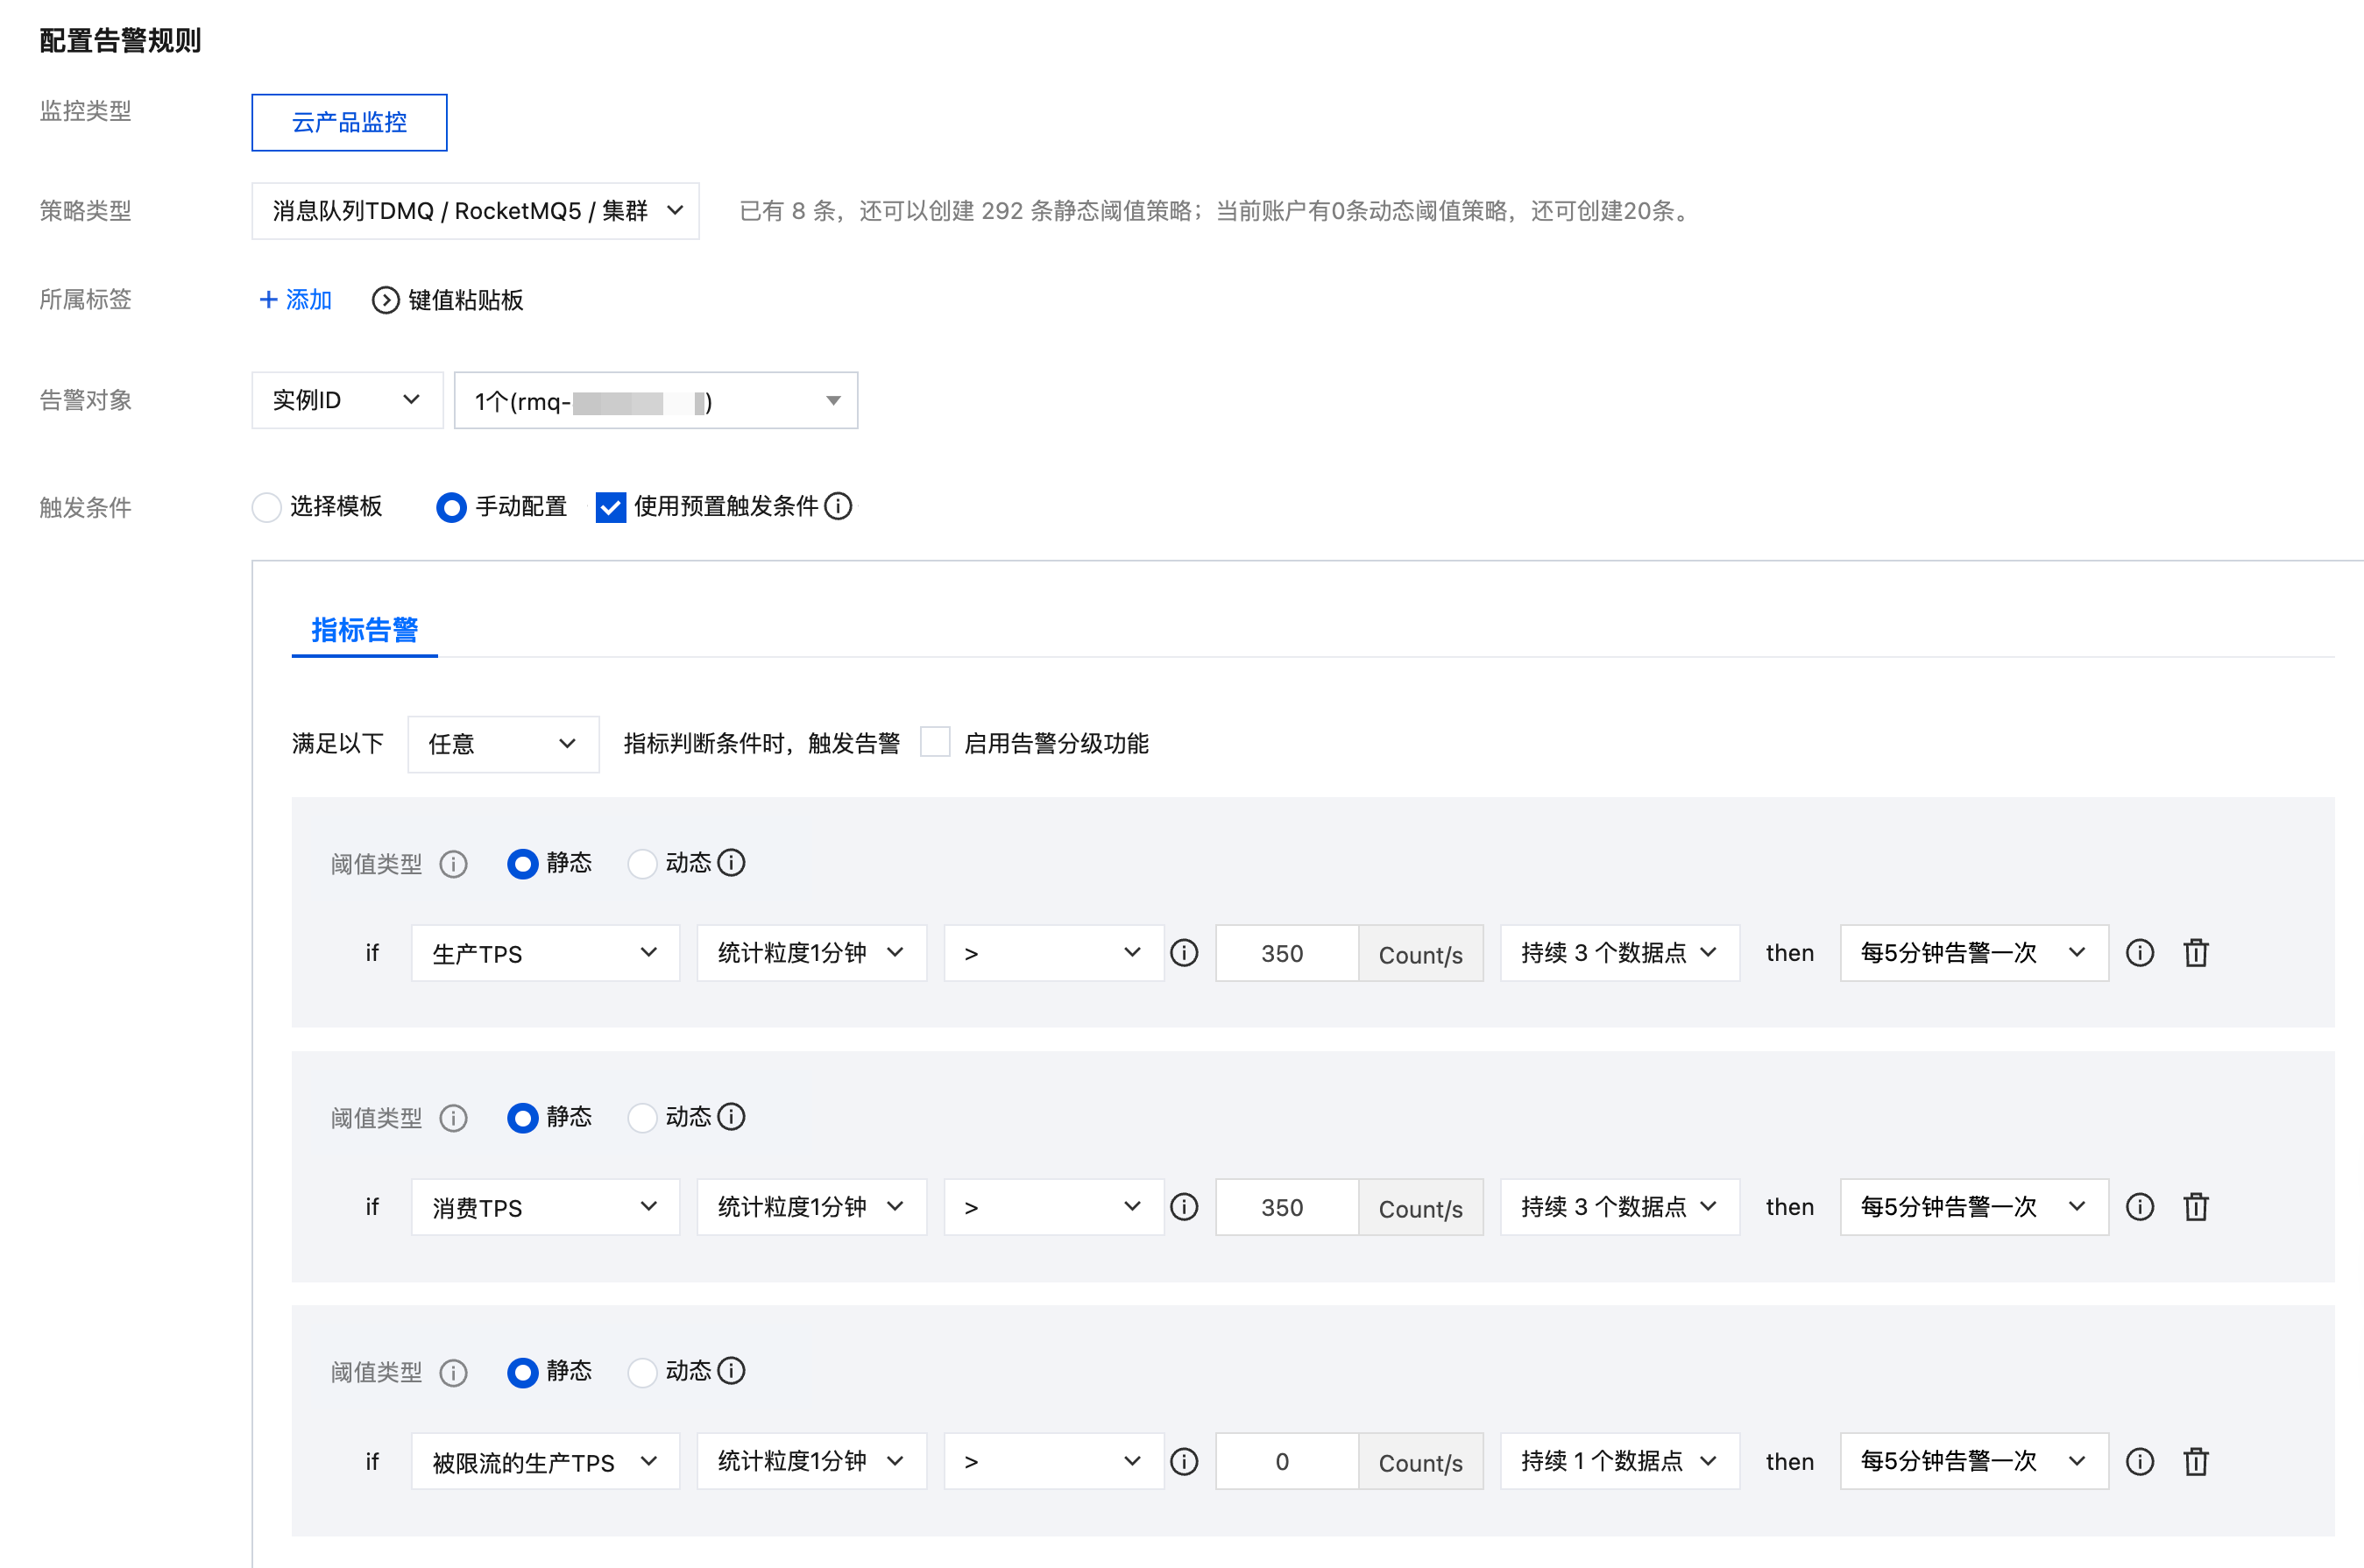This screenshot has height=1568, width=2364.
Task: Open 阈值类型 info icon in first rule
Action: 455,864
